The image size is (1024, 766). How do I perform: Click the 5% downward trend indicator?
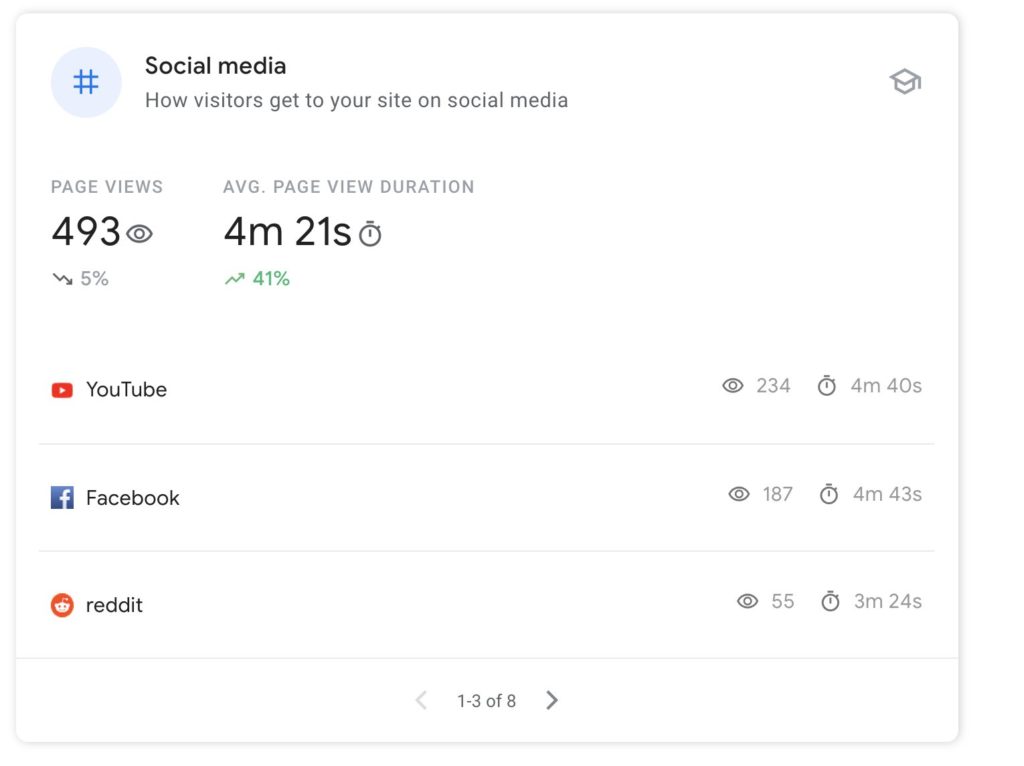[80, 279]
